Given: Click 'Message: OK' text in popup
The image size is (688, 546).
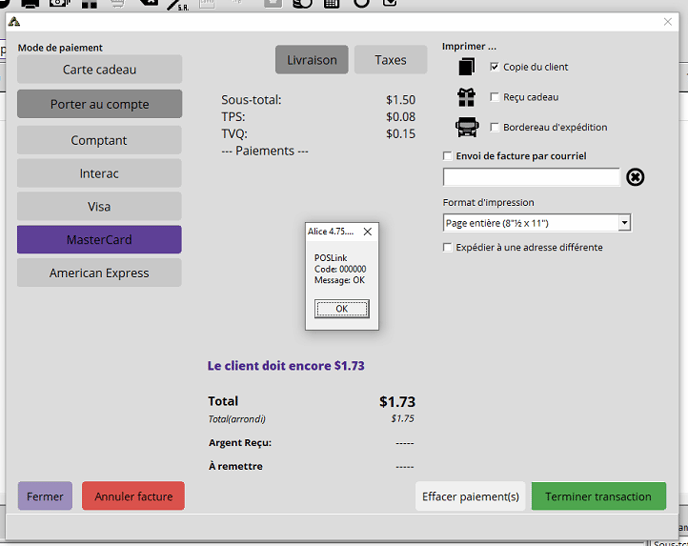Looking at the screenshot, I should pos(339,280).
